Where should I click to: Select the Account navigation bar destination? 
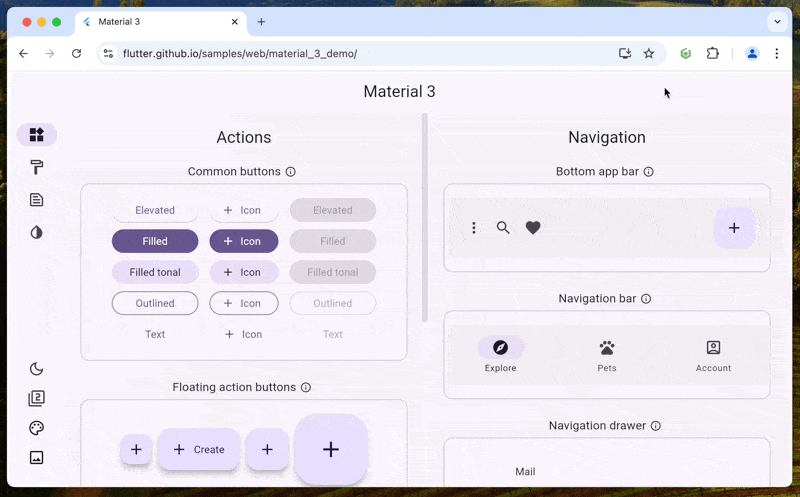[x=713, y=355]
